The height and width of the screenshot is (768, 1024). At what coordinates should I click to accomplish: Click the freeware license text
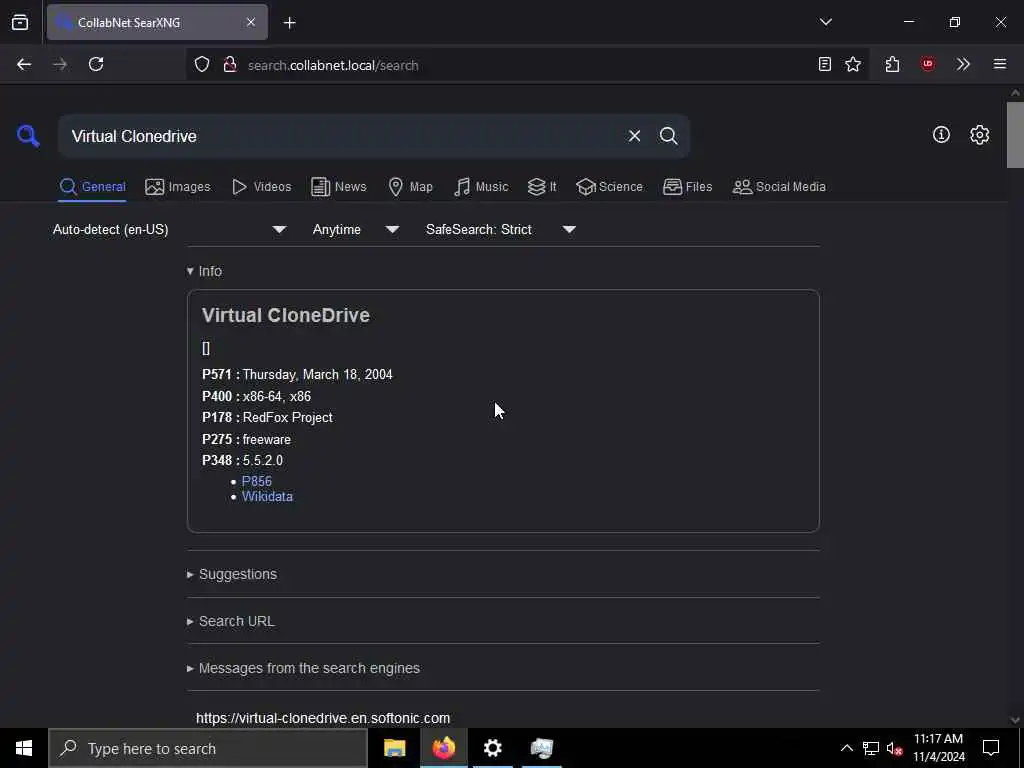pos(266,440)
